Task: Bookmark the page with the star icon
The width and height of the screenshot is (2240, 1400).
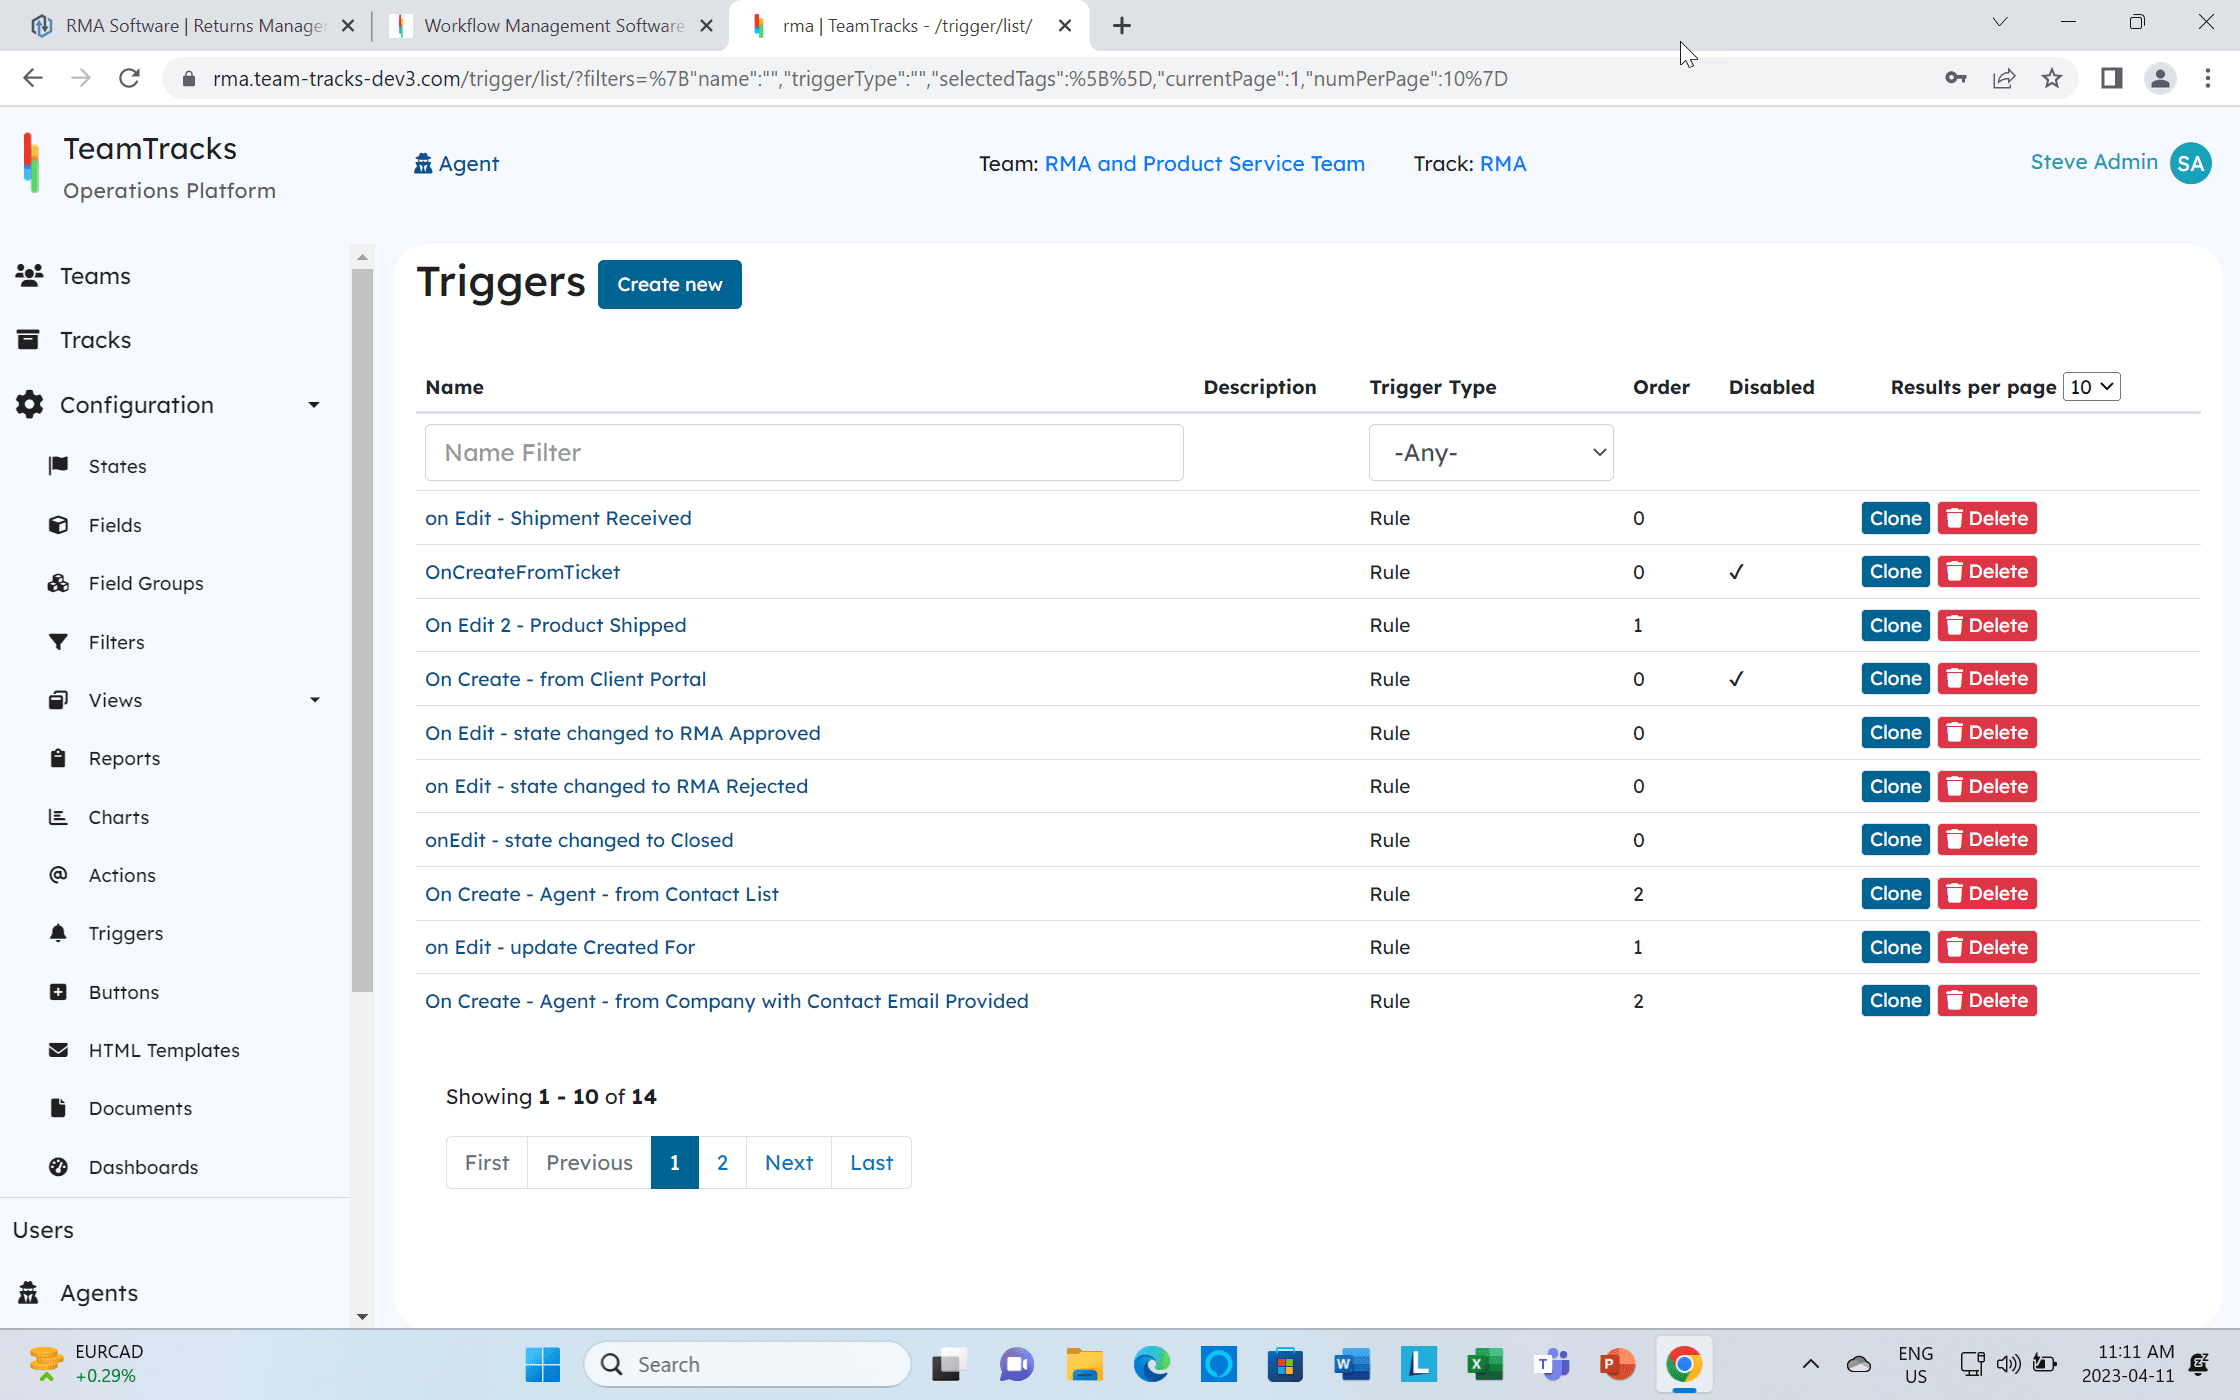Action: 2052,79
